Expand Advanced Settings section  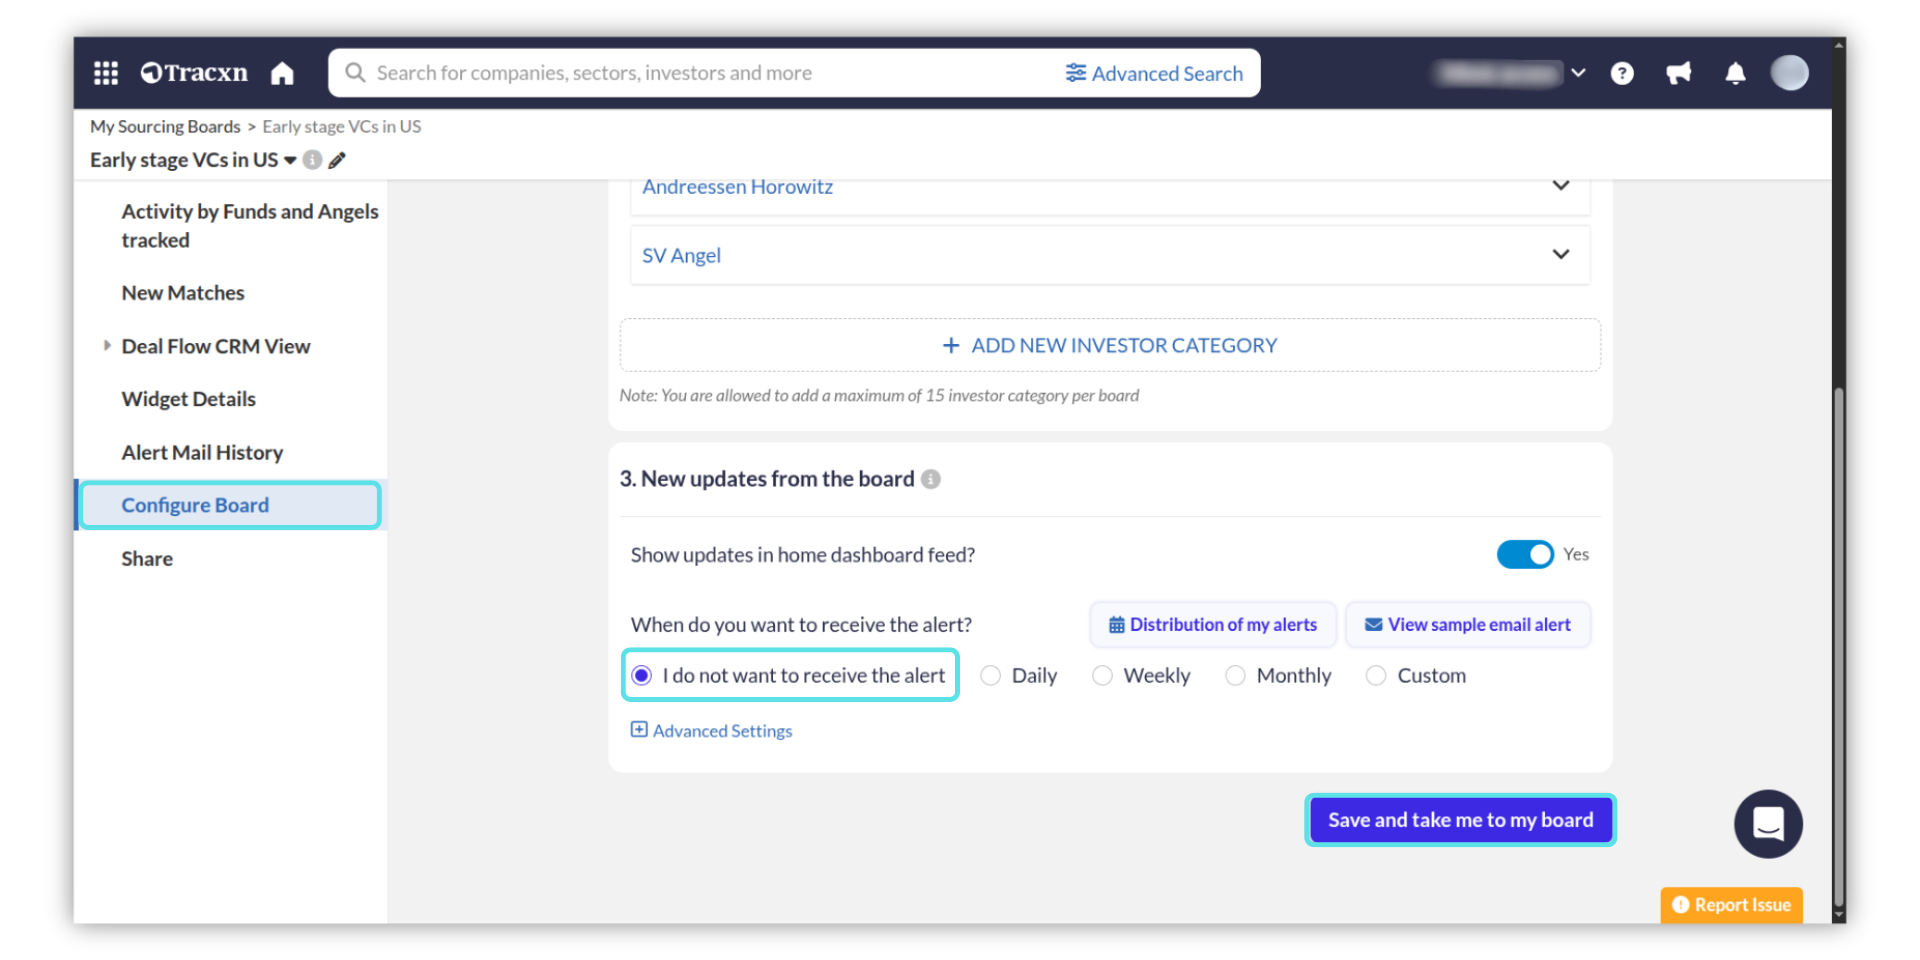point(712,731)
